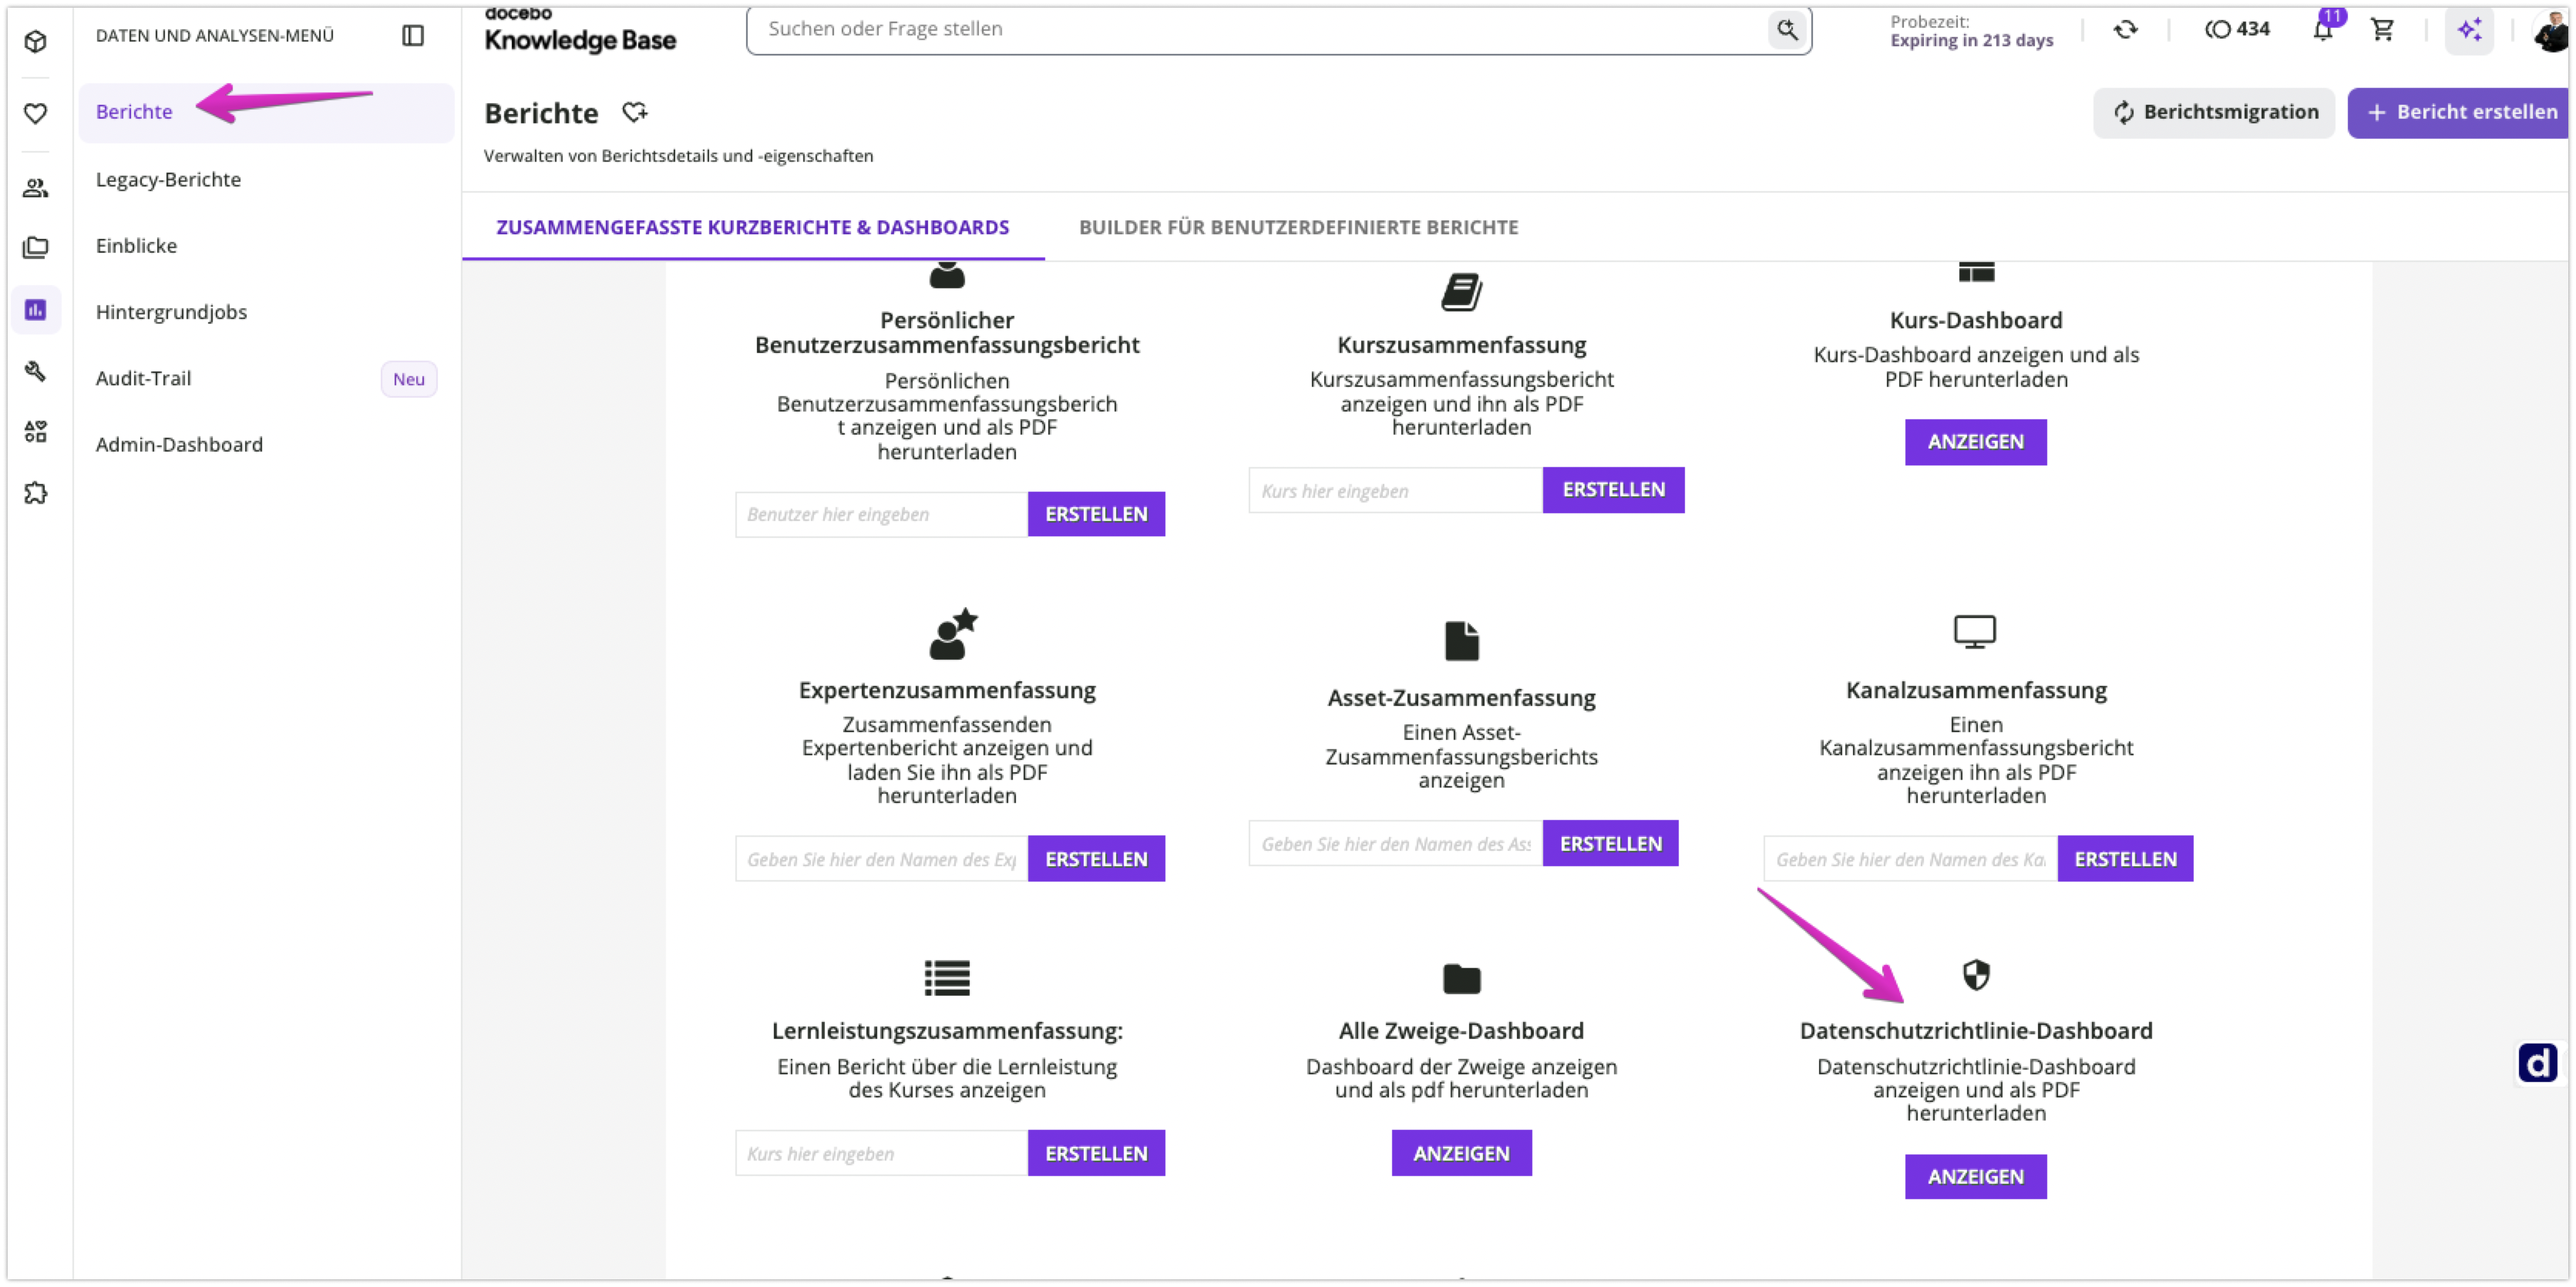Screen dimensions: 2576x1287
Task: Open the wrench settings icon
Action: point(36,371)
